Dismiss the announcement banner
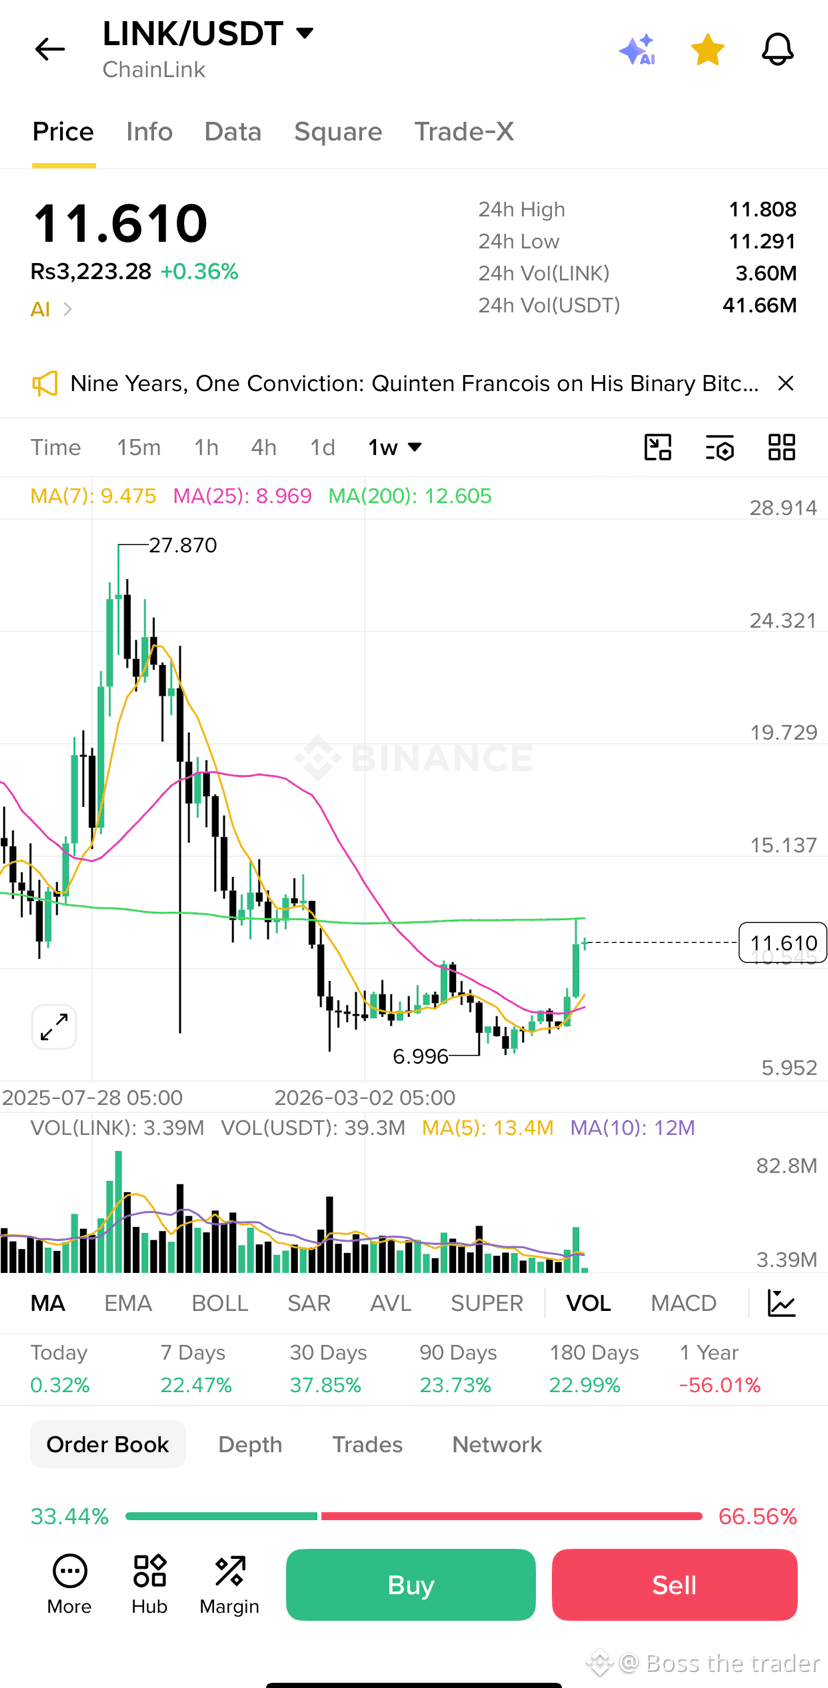The image size is (828, 1688). [786, 384]
